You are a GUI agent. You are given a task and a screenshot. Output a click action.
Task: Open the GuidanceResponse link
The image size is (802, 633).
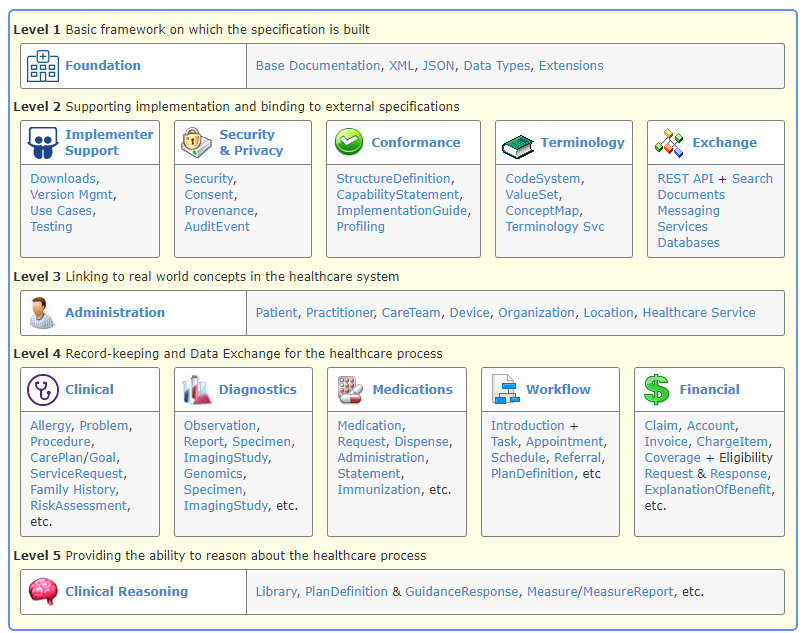[461, 592]
